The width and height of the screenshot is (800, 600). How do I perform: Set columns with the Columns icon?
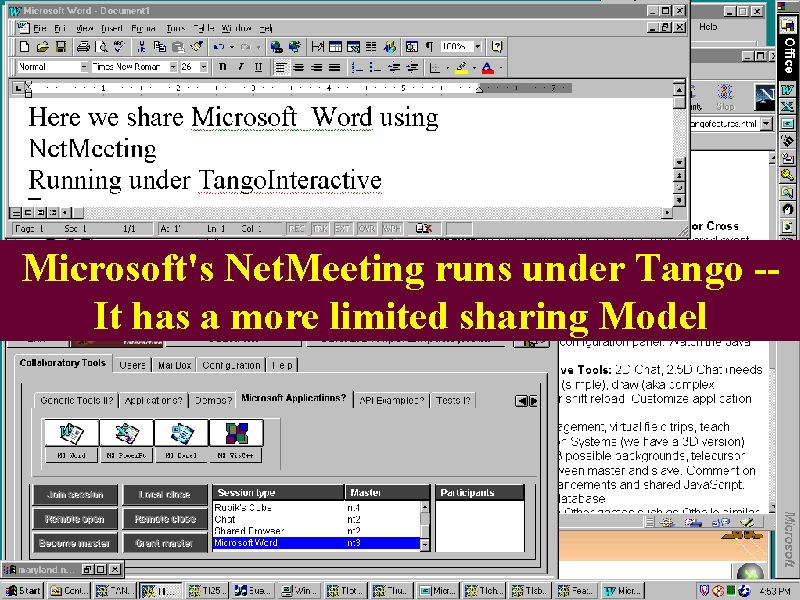(371, 47)
